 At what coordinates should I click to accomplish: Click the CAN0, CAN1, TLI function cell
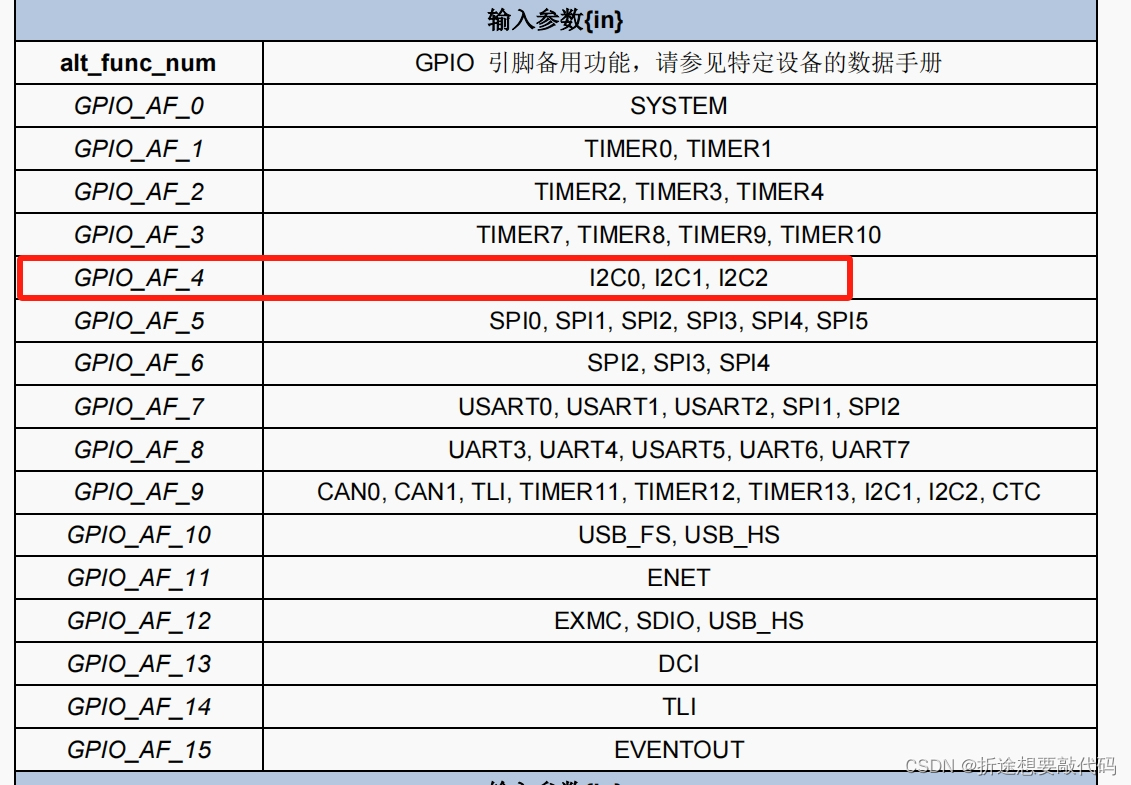(679, 492)
